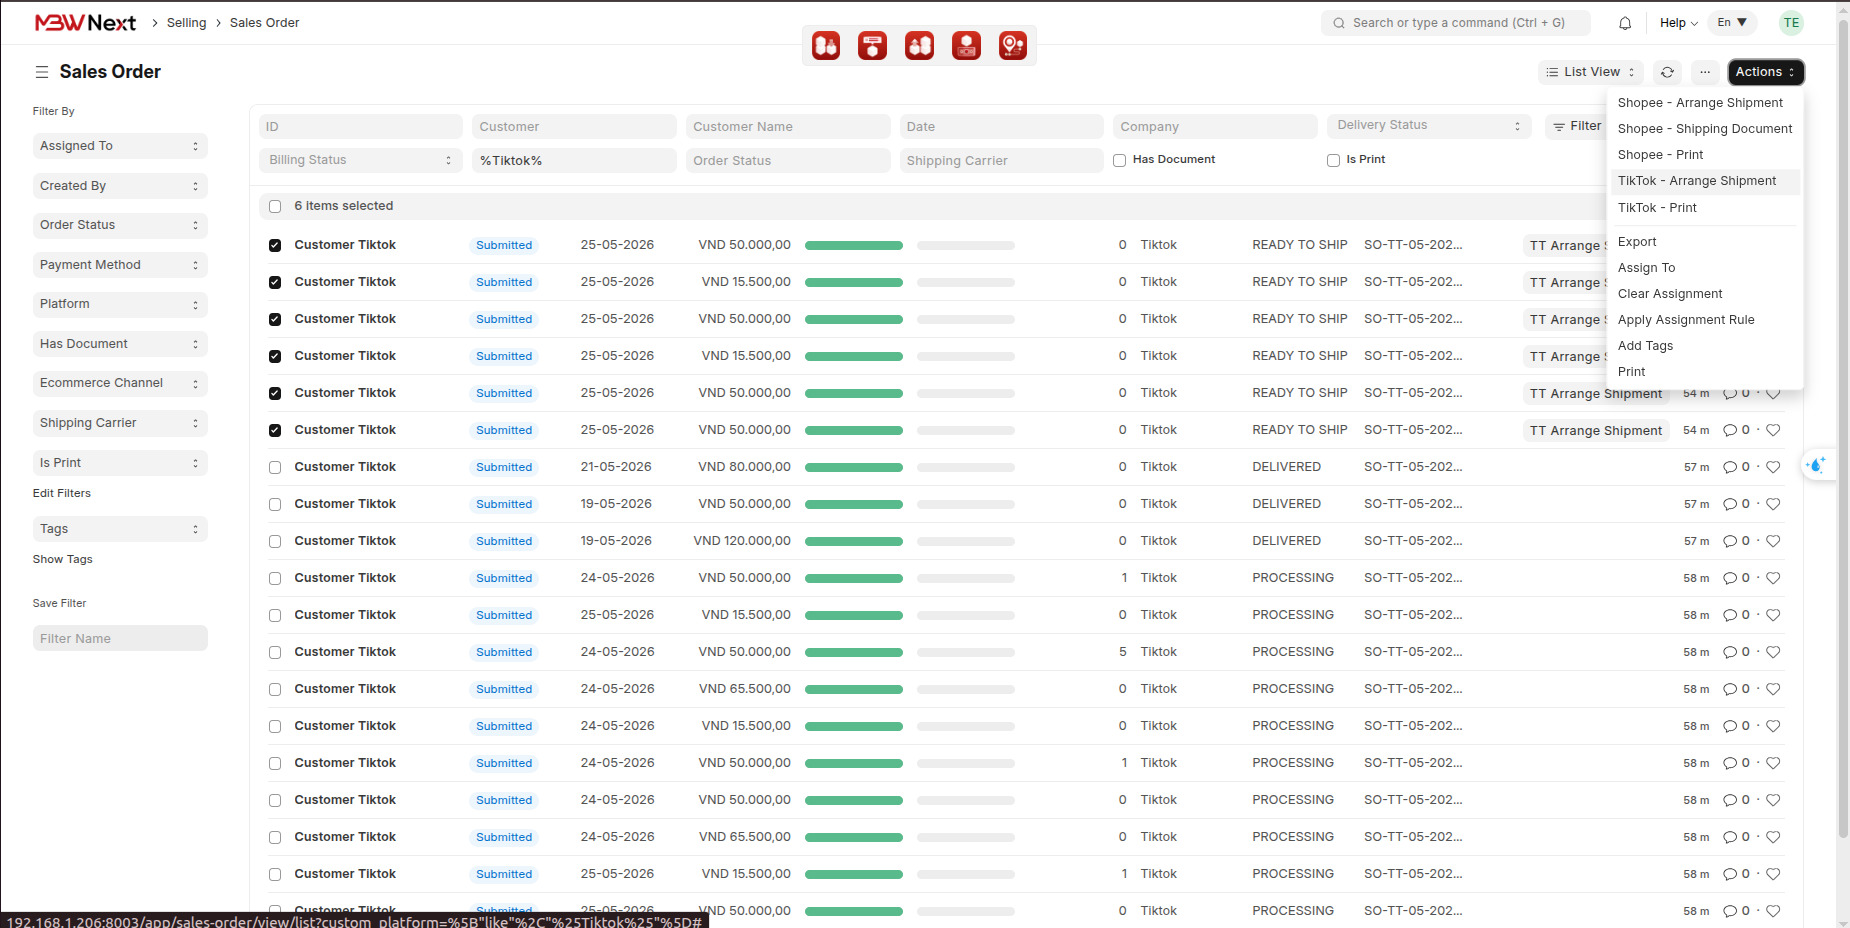
Task: Toggle the sidebar with the hamburger icon
Action: click(42, 72)
